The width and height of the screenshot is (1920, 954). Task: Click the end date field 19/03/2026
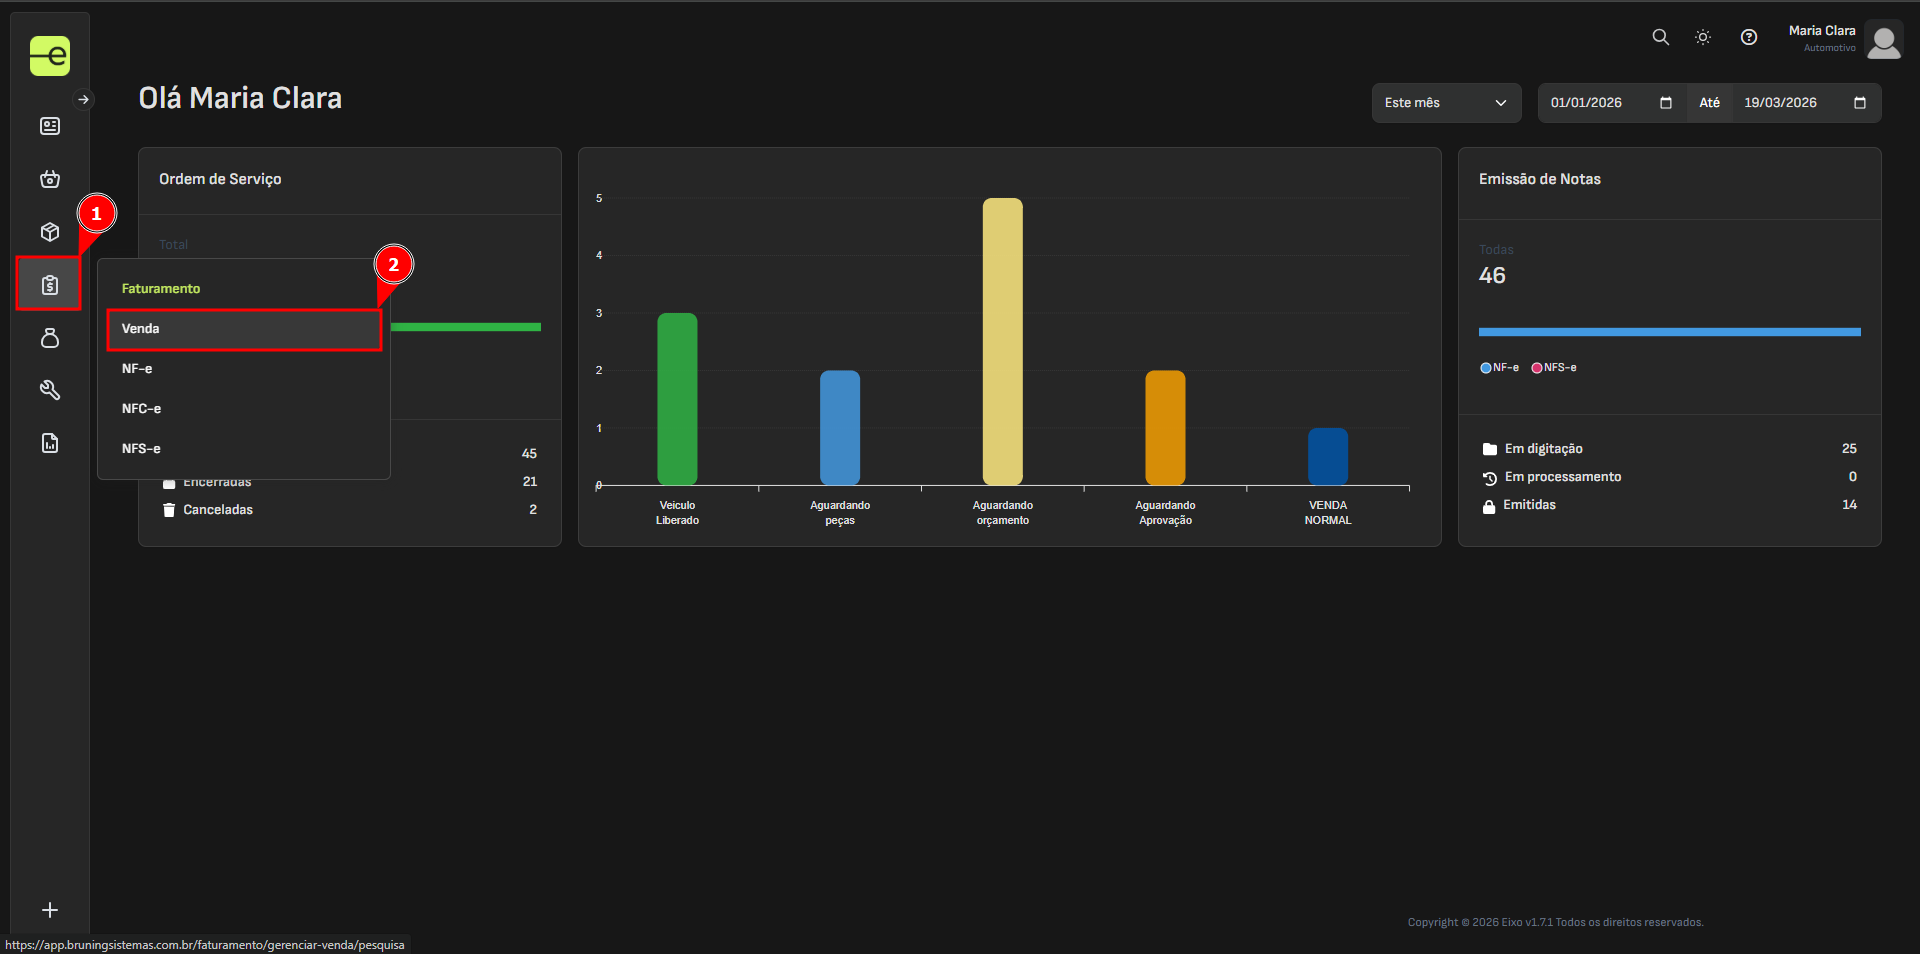[x=1780, y=103]
